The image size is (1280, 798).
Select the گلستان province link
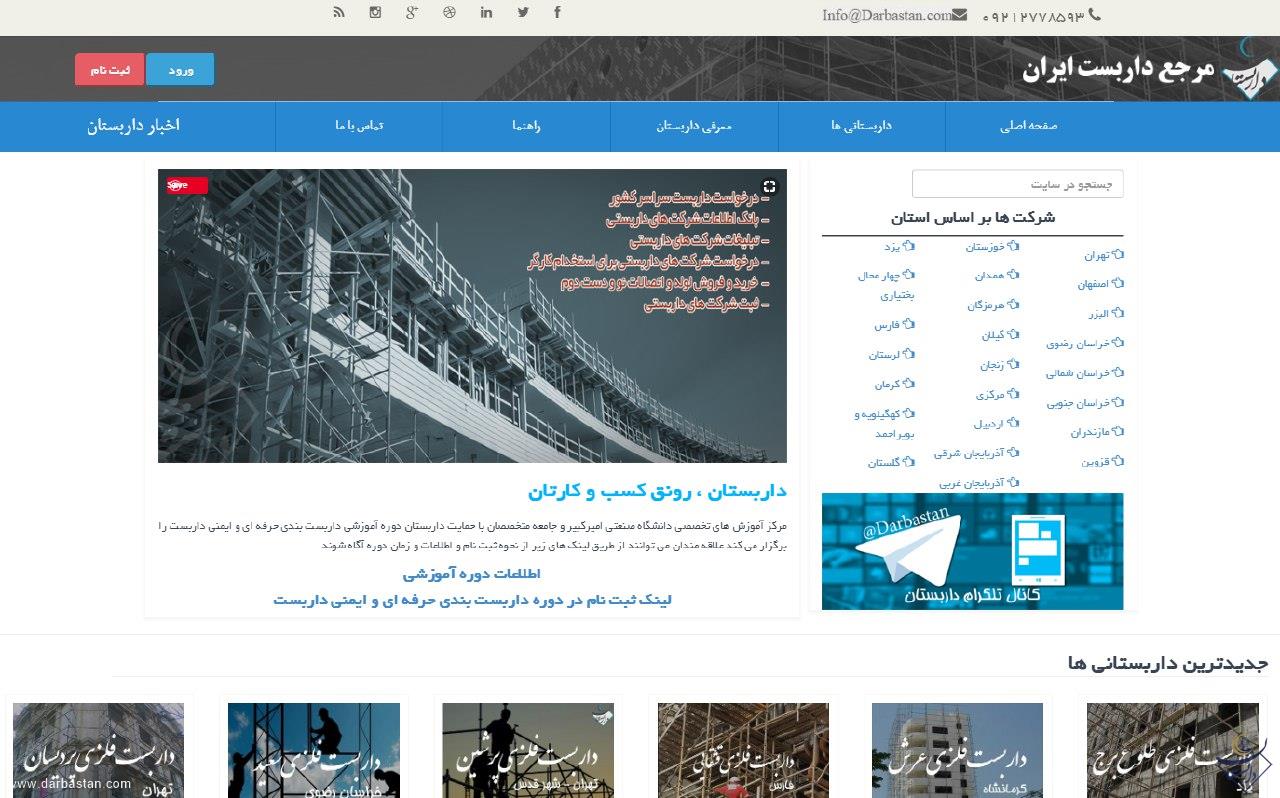(x=891, y=462)
